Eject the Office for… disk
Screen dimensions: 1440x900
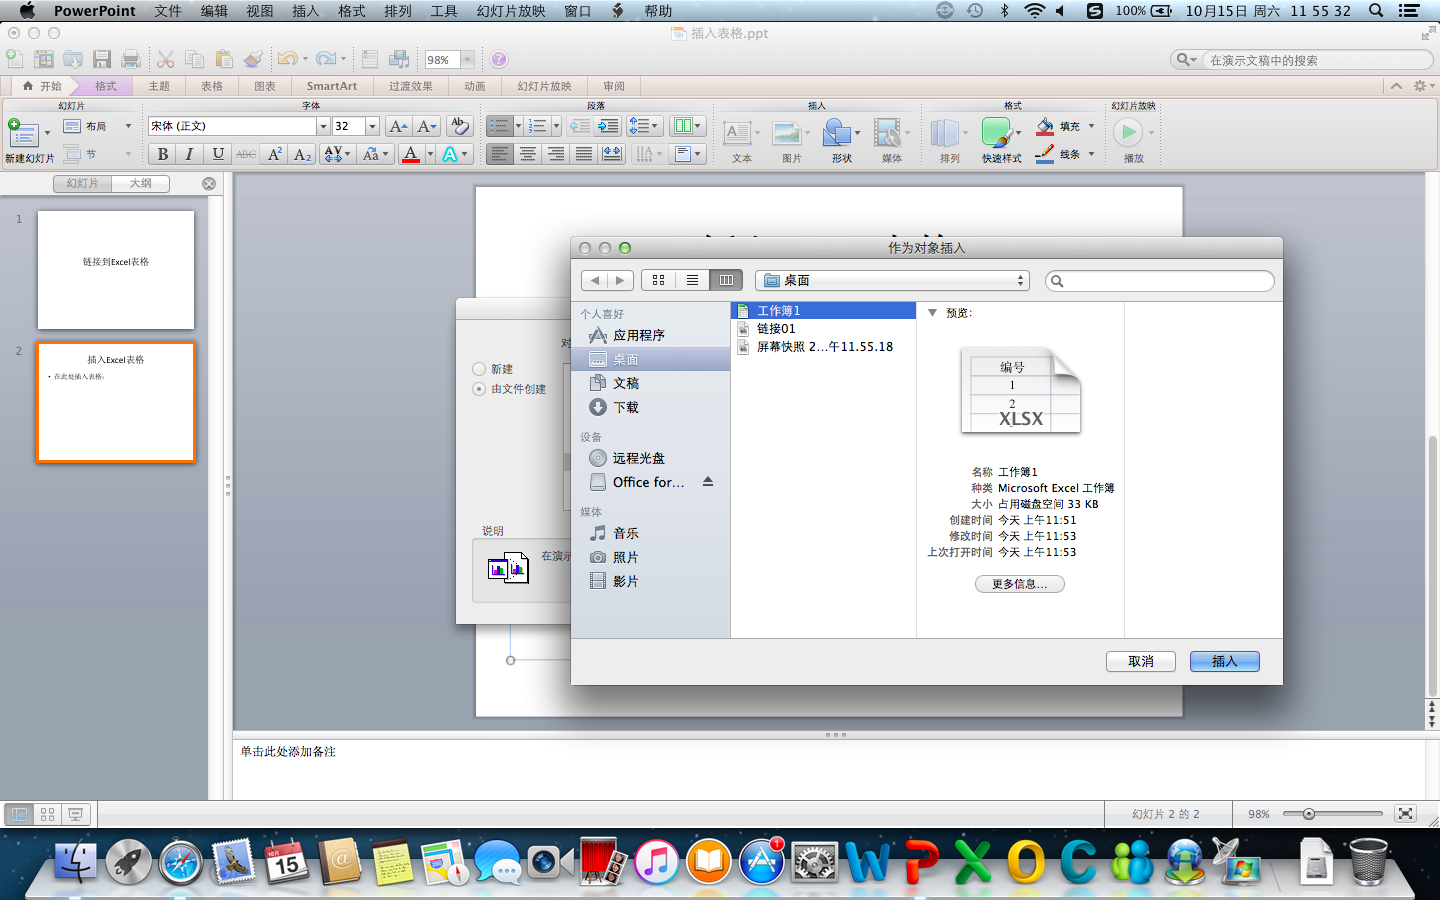(x=708, y=482)
